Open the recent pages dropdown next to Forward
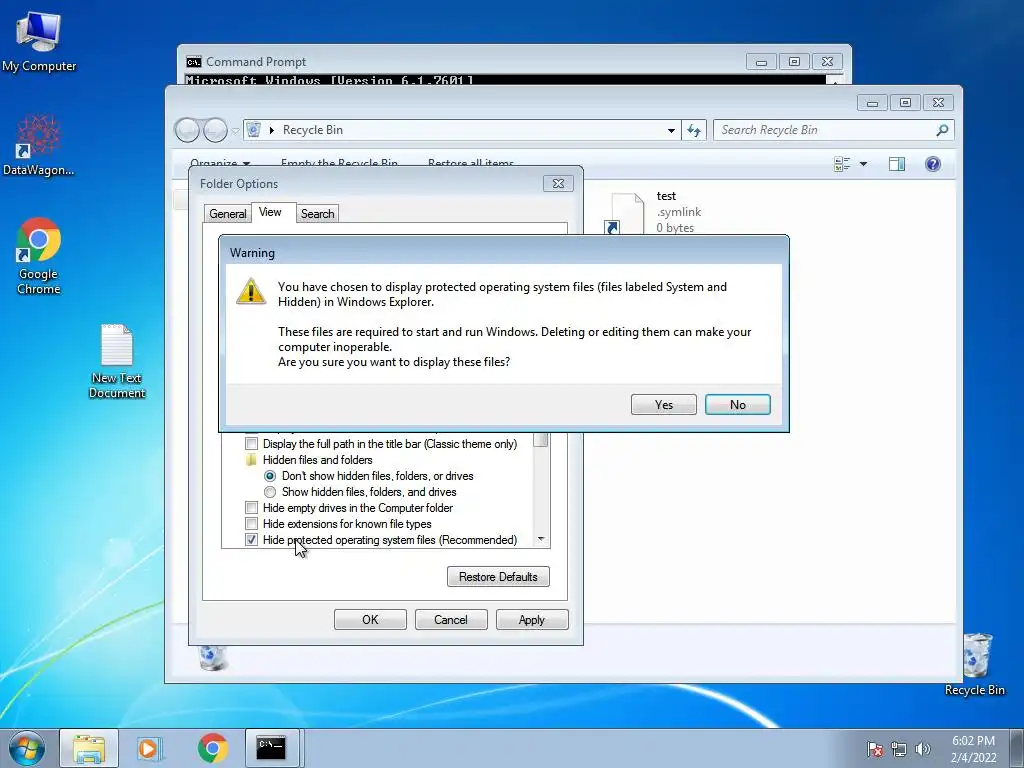The width and height of the screenshot is (1024, 768). pyautogui.click(x=235, y=131)
